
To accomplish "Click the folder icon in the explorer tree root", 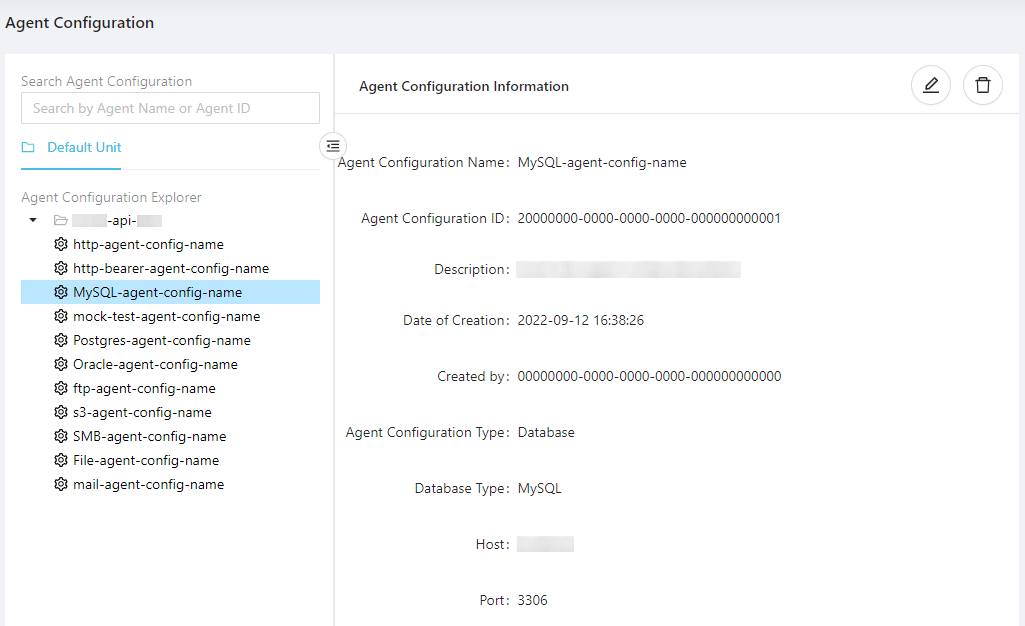I will (61, 220).
